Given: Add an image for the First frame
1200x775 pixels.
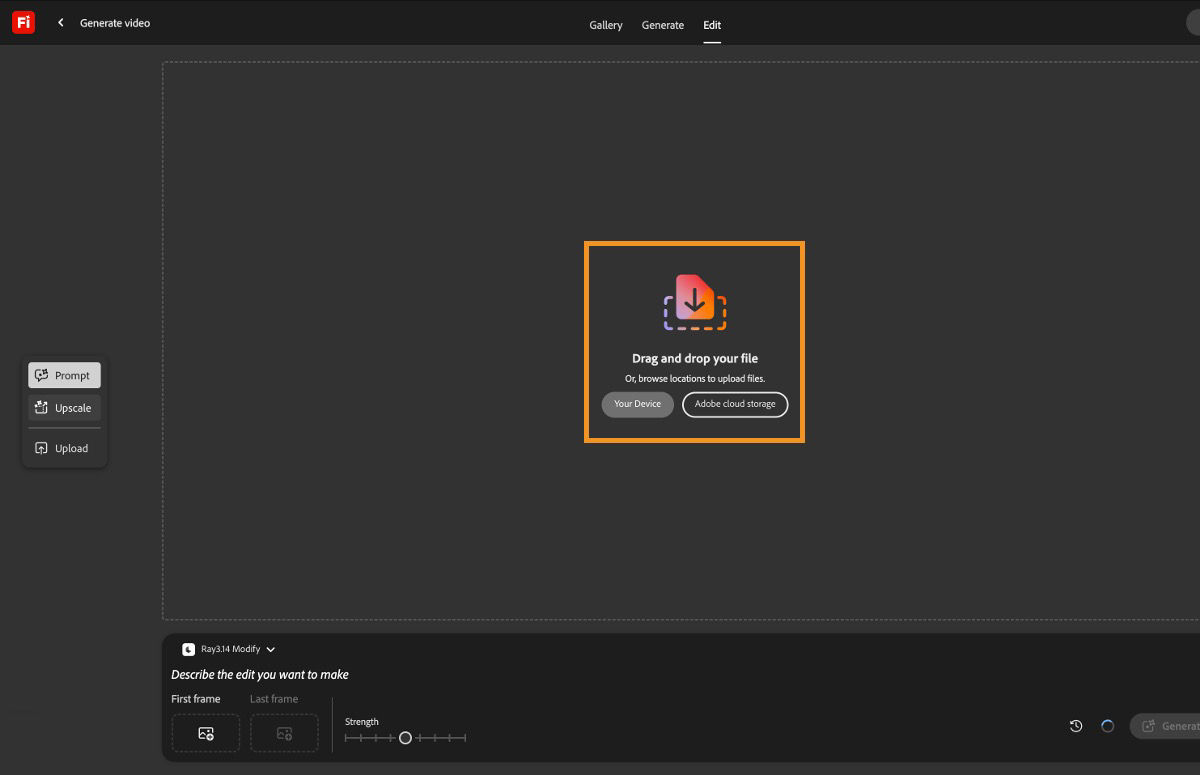Looking at the screenshot, I should point(205,733).
